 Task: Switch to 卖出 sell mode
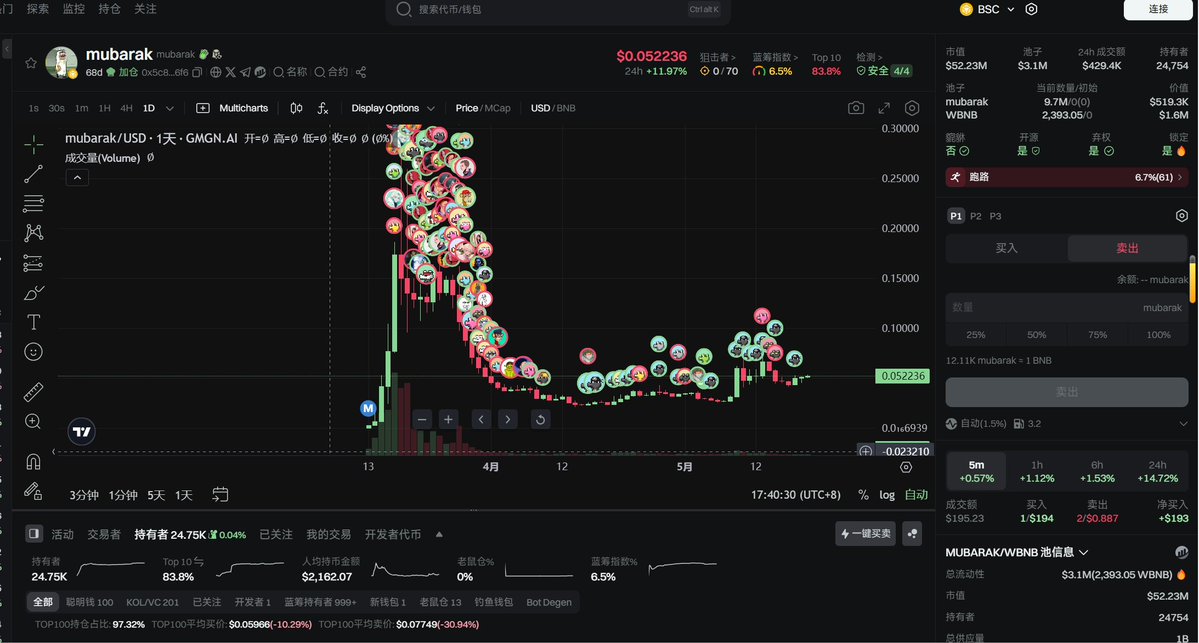pos(1127,248)
